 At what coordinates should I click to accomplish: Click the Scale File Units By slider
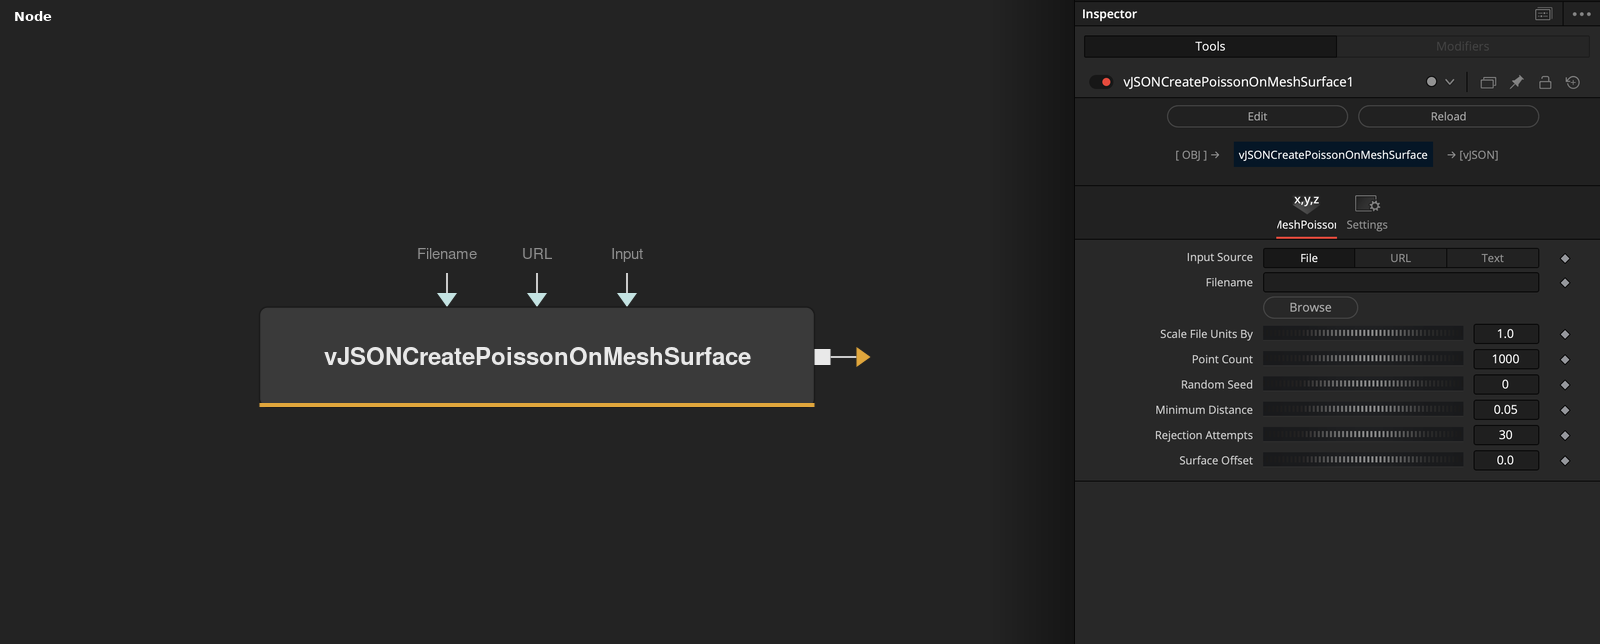[x=1363, y=333]
